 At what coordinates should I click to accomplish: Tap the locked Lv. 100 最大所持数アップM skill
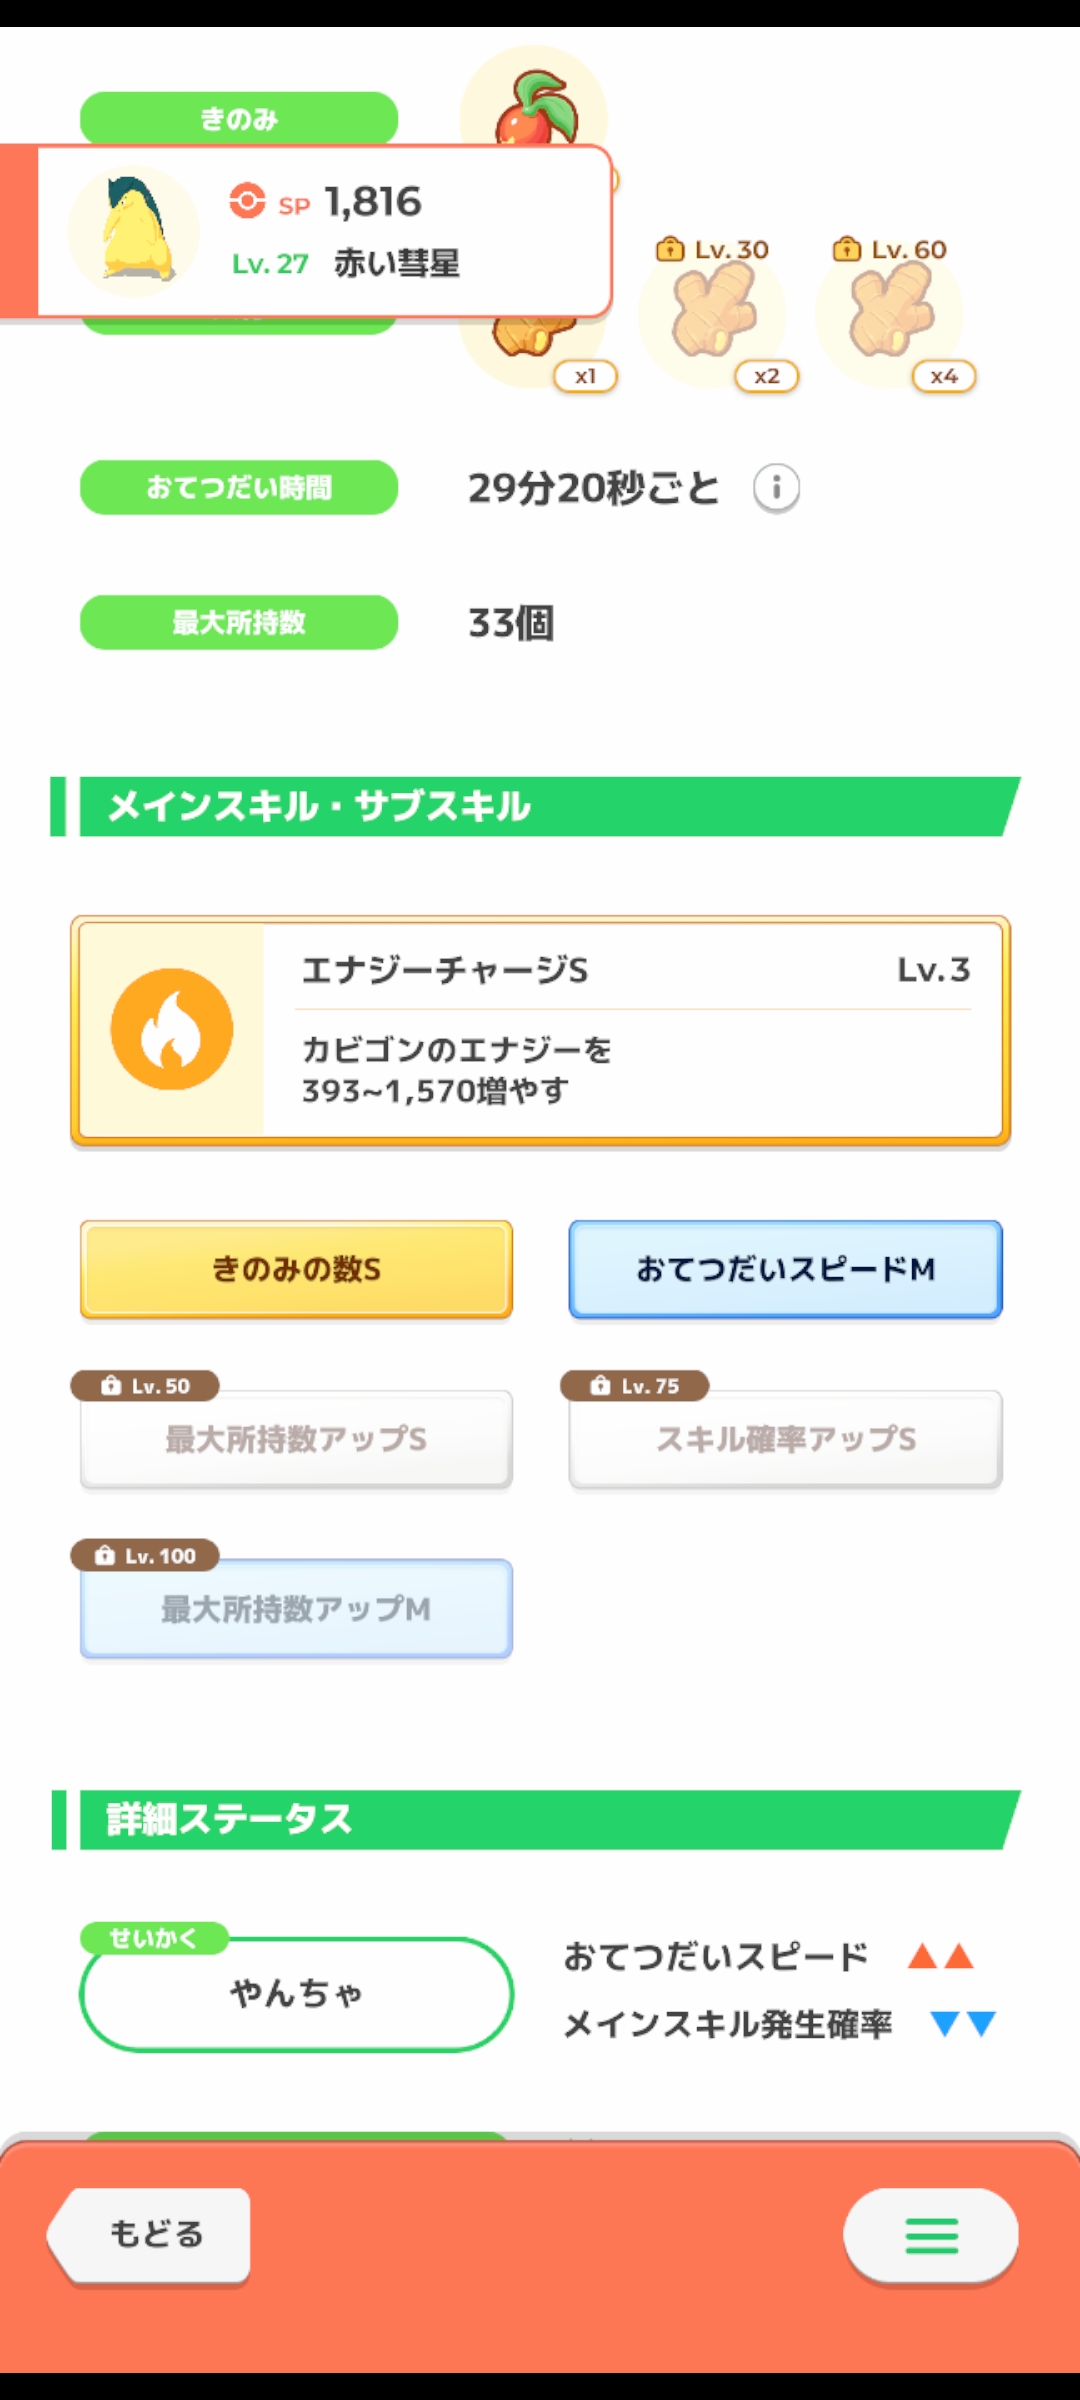[x=296, y=1609]
